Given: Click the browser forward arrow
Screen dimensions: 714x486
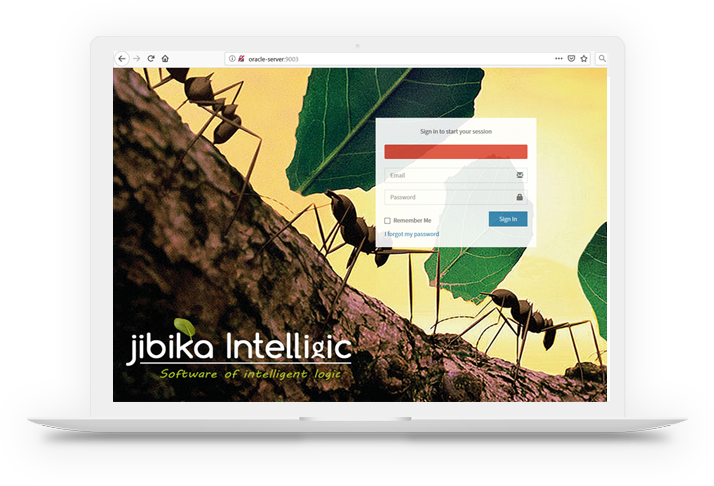Looking at the screenshot, I should (137, 59).
